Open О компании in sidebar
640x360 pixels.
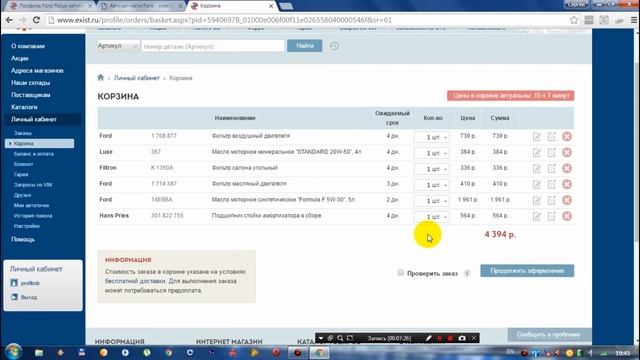pyautogui.click(x=28, y=46)
